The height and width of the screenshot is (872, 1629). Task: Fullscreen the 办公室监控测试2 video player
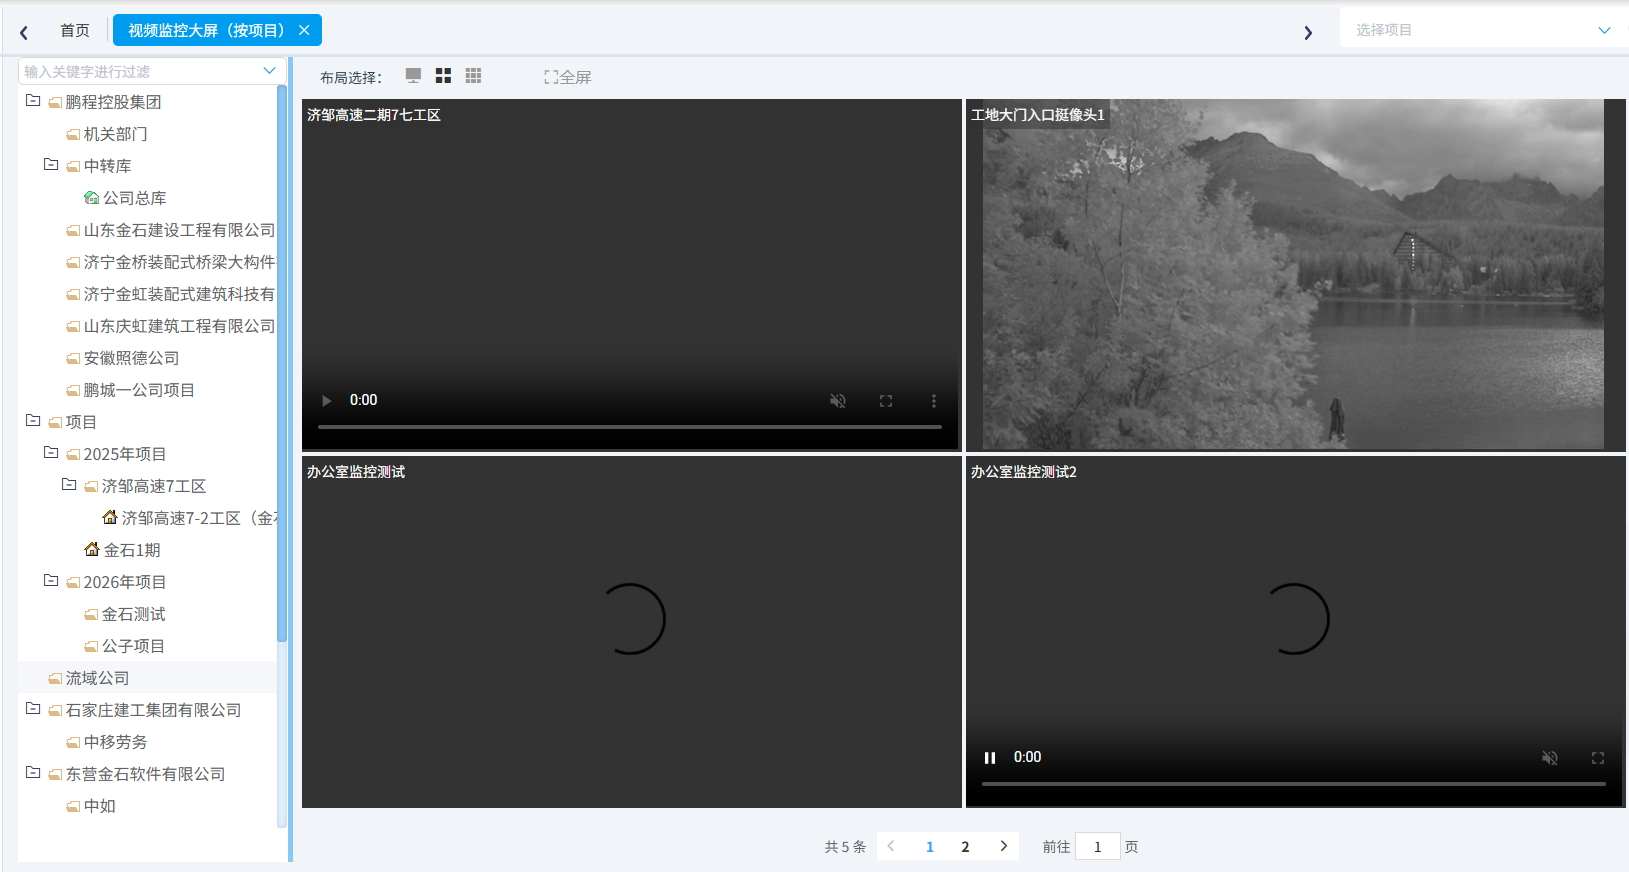click(1598, 757)
